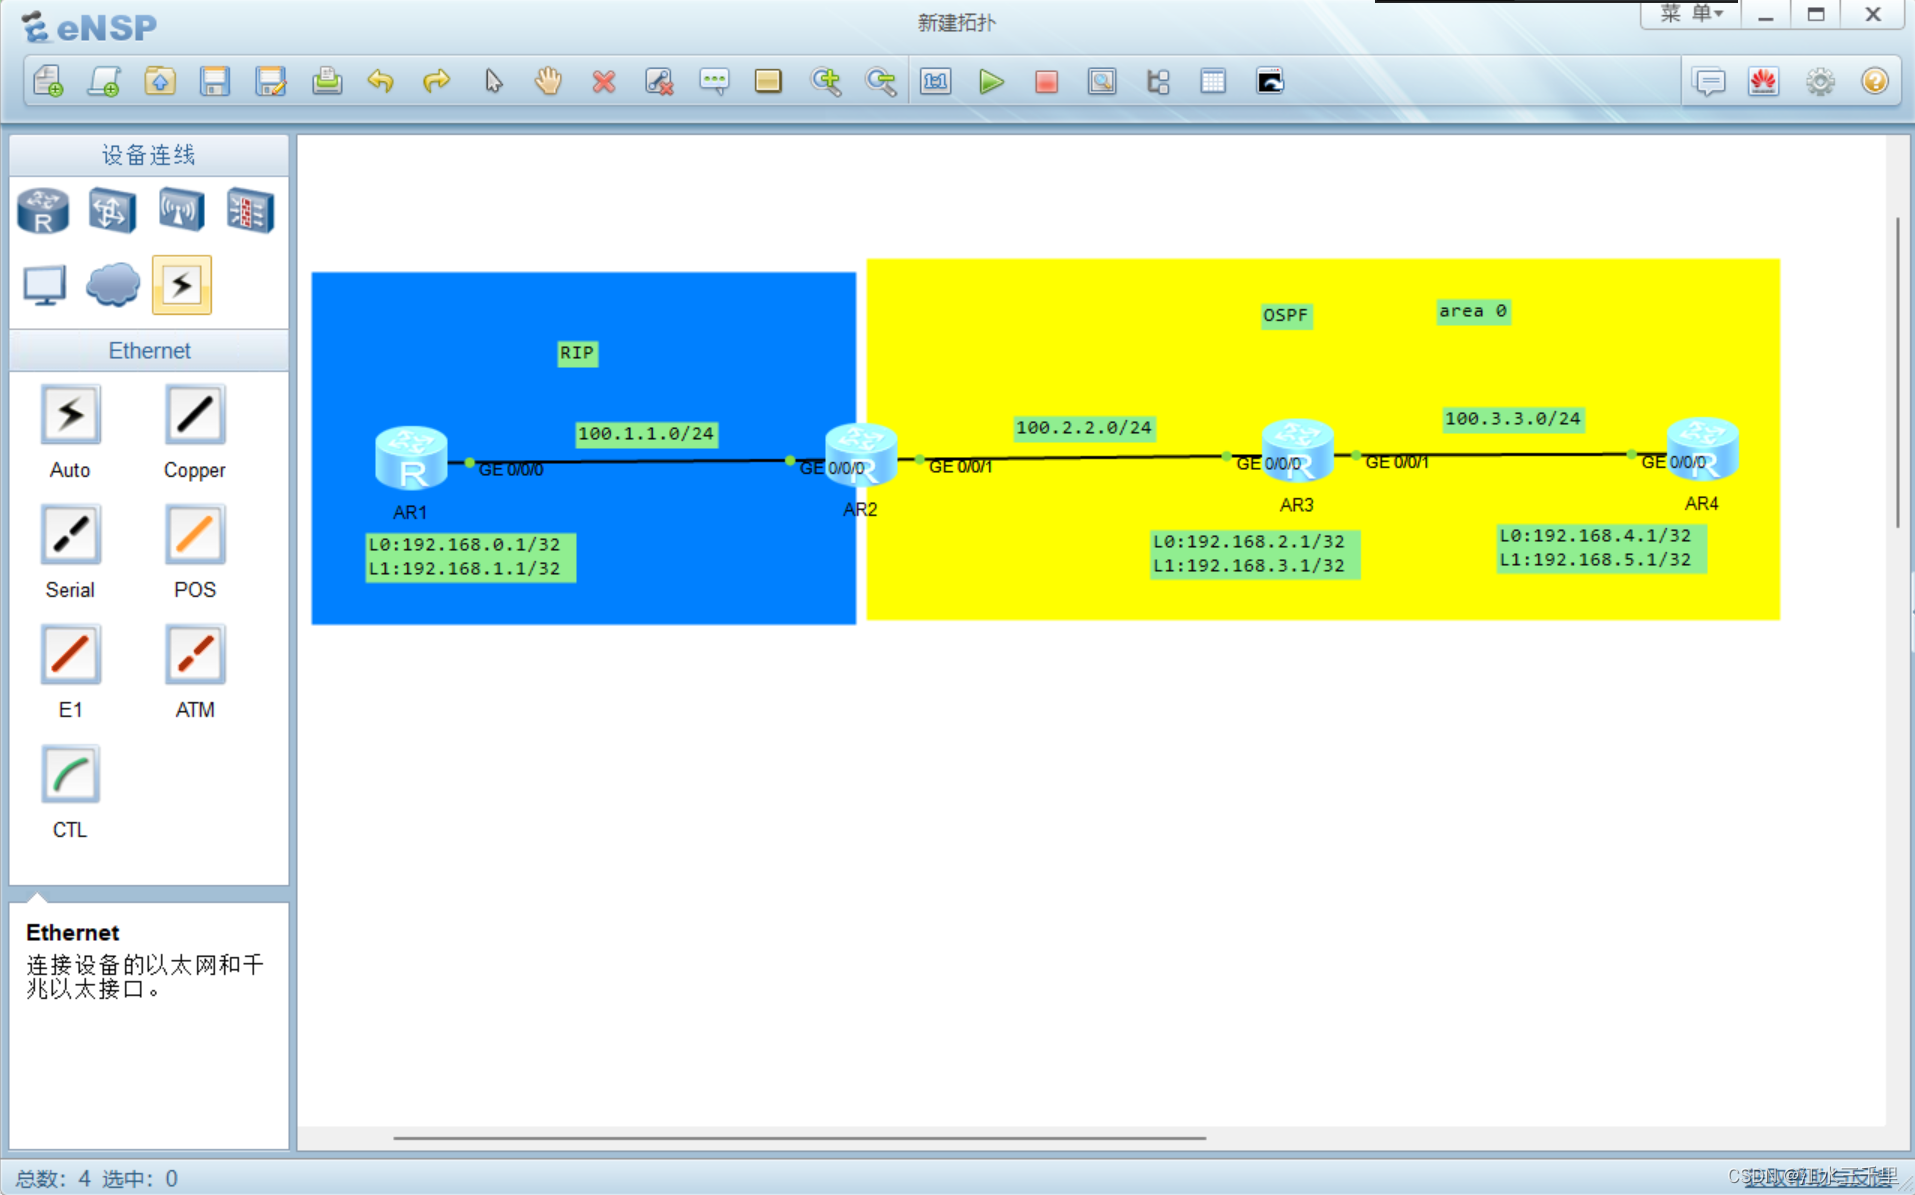Click the OSPF text label

click(x=1285, y=315)
